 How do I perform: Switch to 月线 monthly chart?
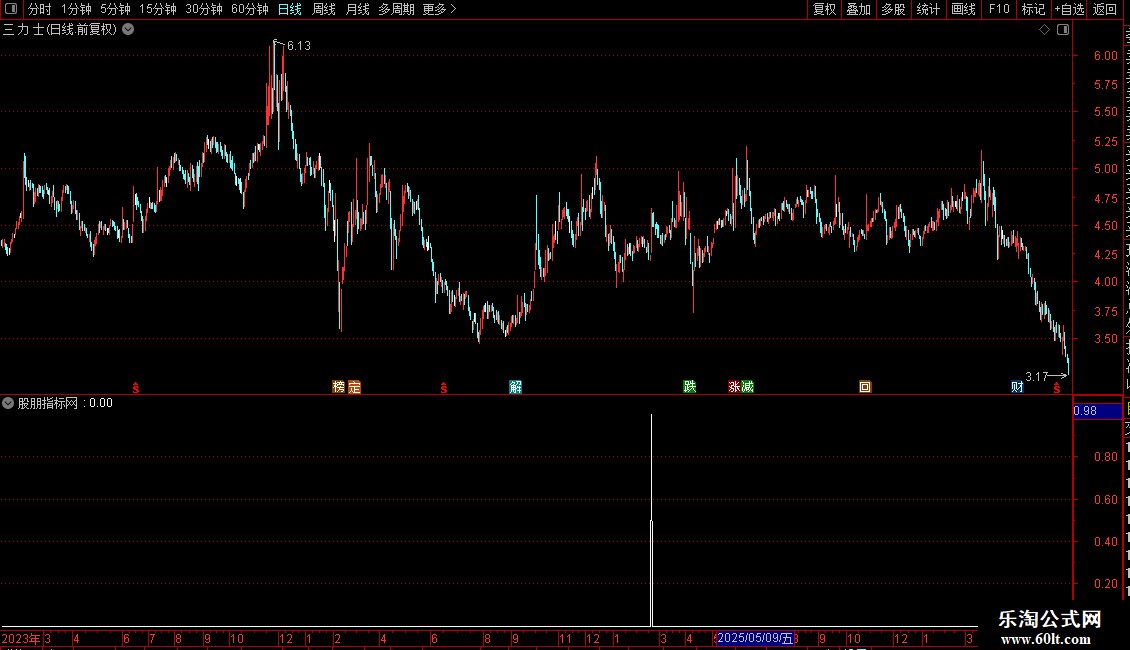coord(357,9)
